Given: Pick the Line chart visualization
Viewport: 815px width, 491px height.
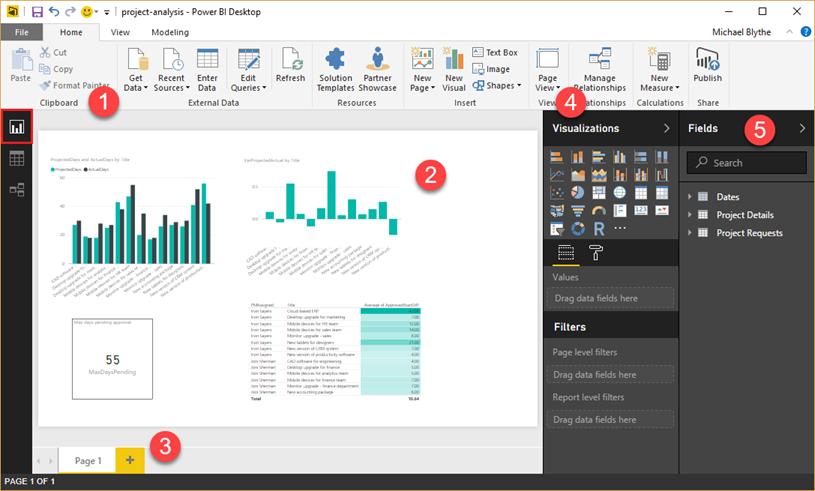Looking at the screenshot, I should click(557, 175).
